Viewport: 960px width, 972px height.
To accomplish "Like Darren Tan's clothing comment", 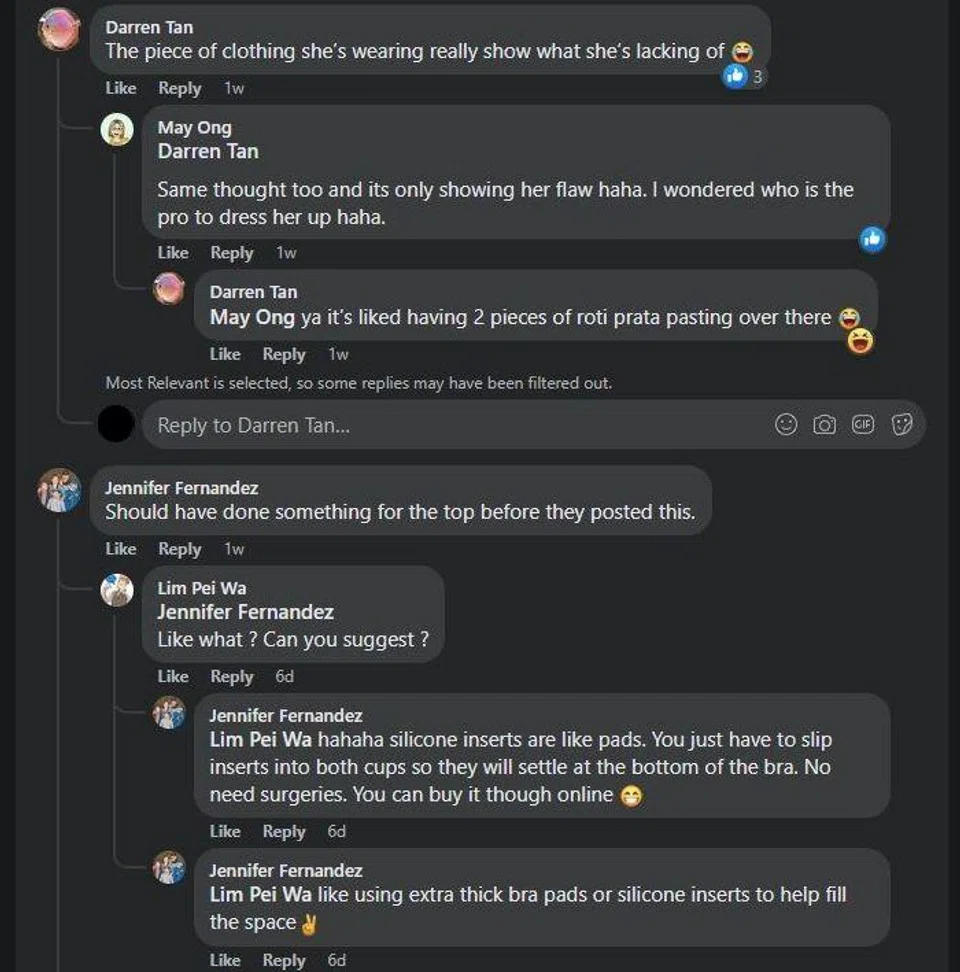I will pos(120,88).
